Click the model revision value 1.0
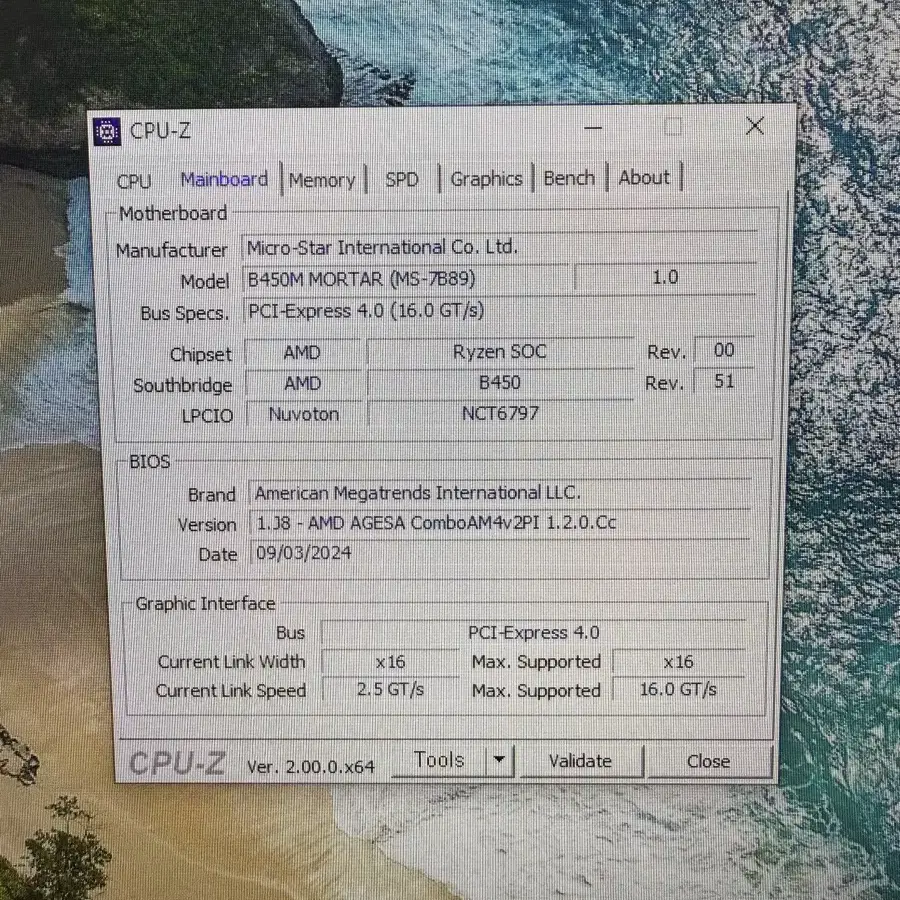900x900 pixels. click(x=665, y=278)
